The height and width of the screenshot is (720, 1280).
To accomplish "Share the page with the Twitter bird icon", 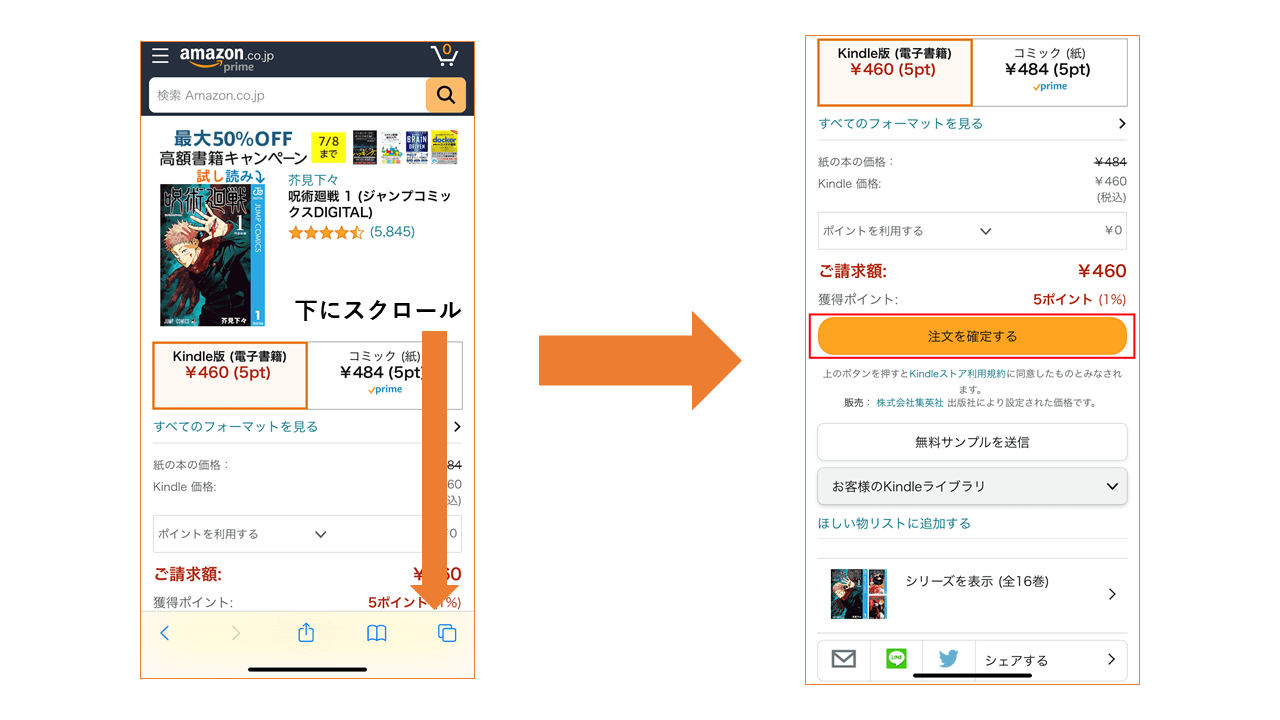I will [x=946, y=659].
